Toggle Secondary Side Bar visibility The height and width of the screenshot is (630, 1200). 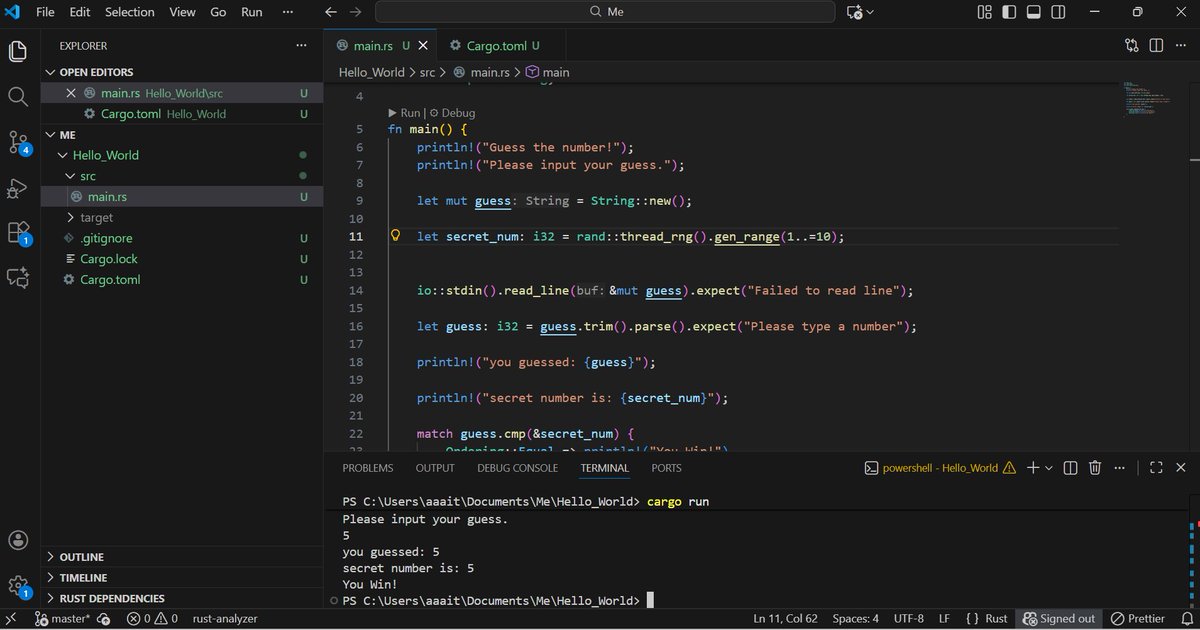click(1059, 12)
